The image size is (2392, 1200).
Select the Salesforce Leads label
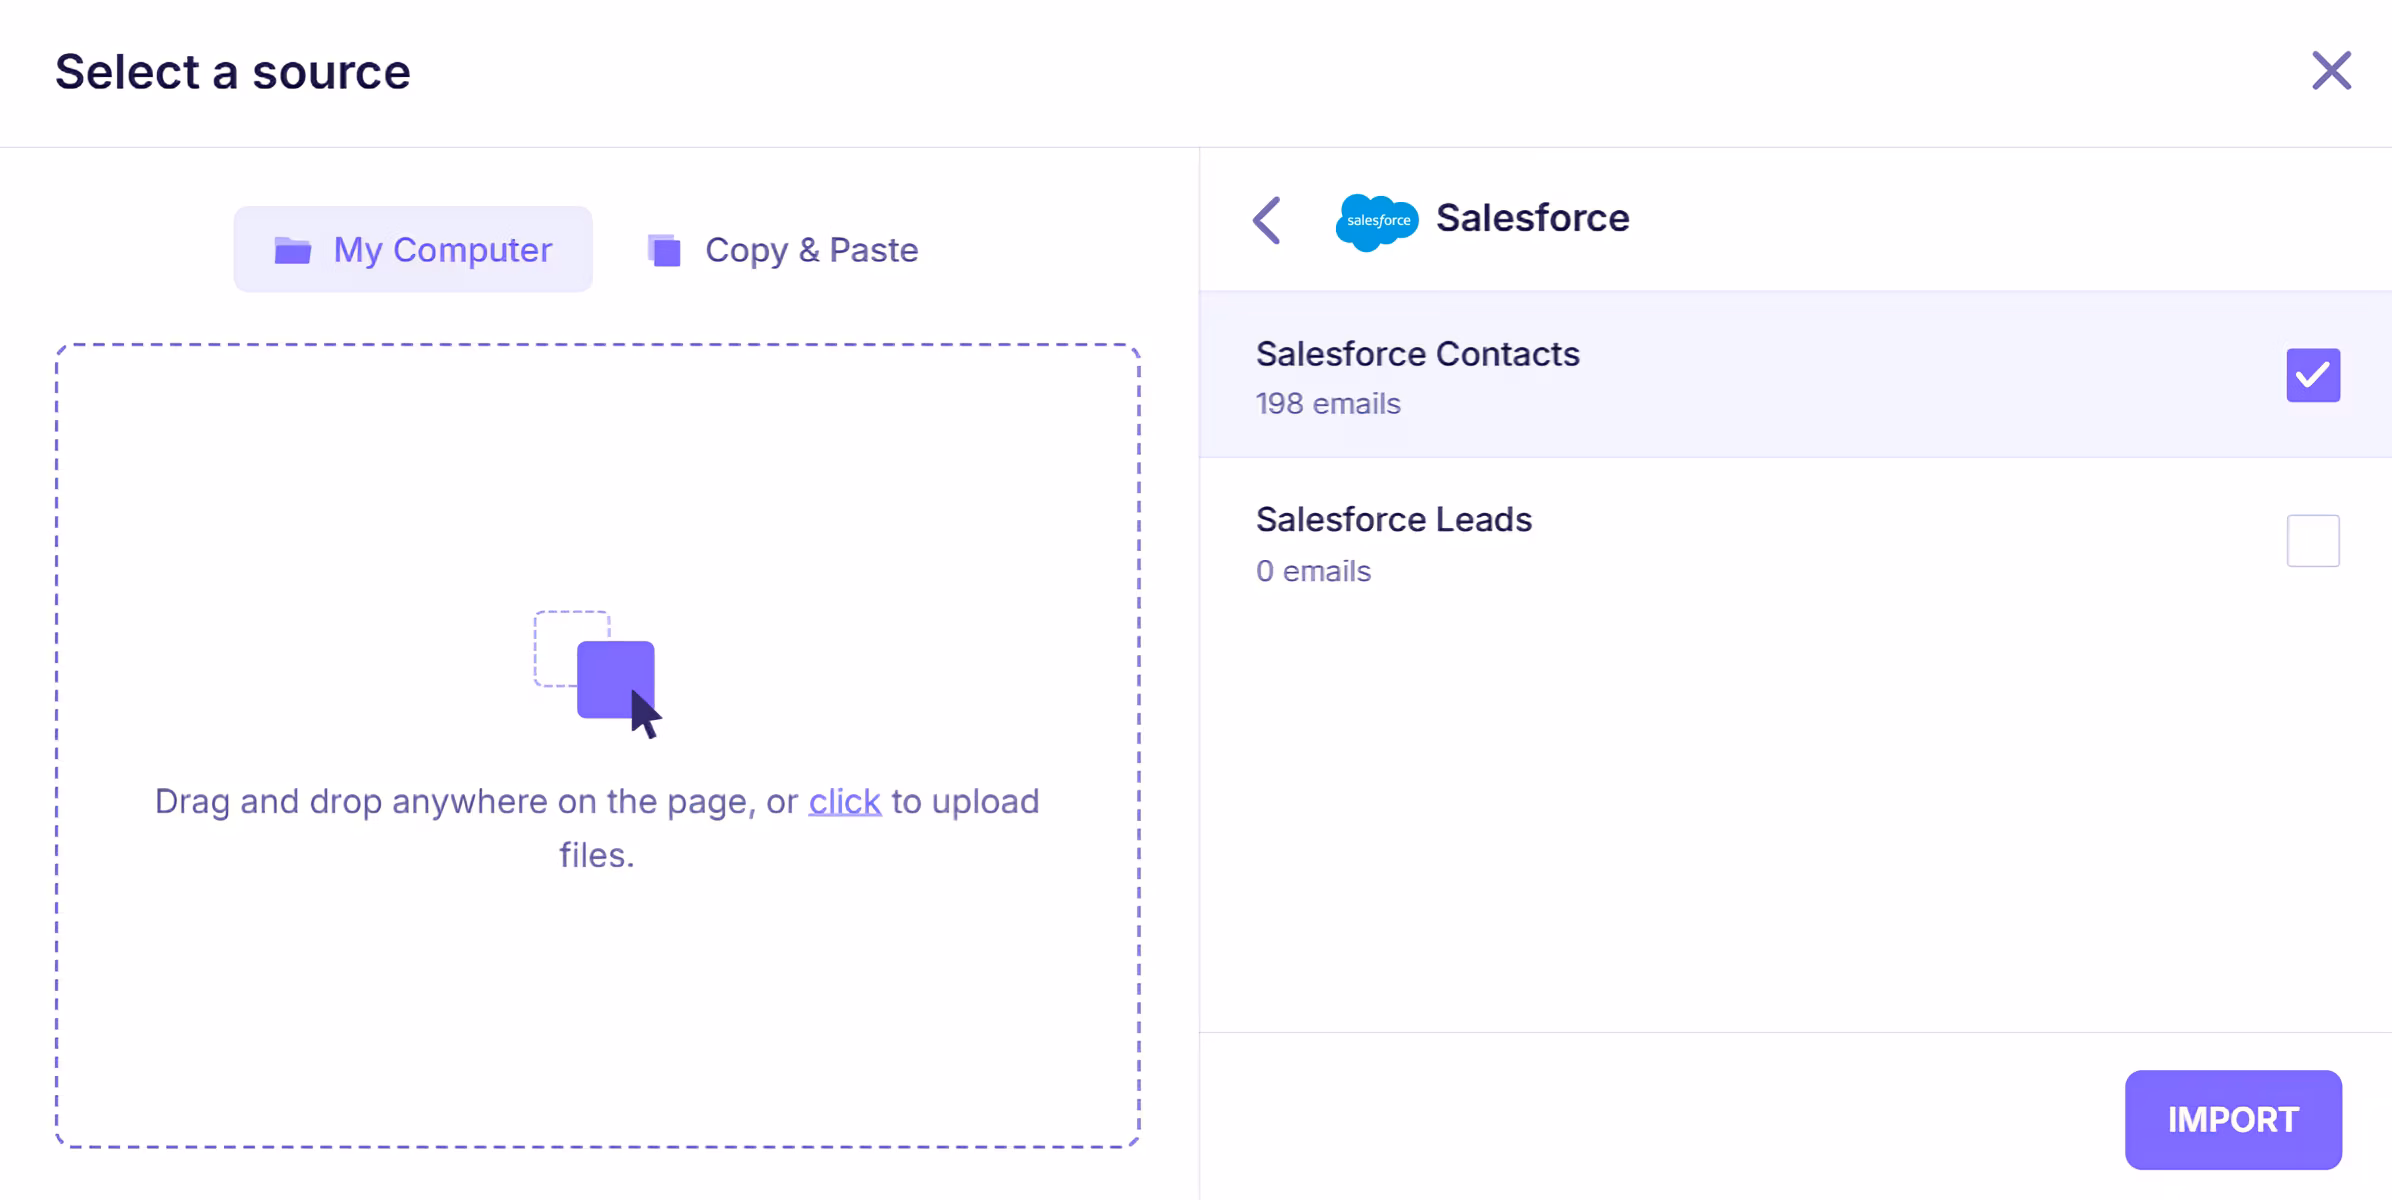pyautogui.click(x=1394, y=520)
